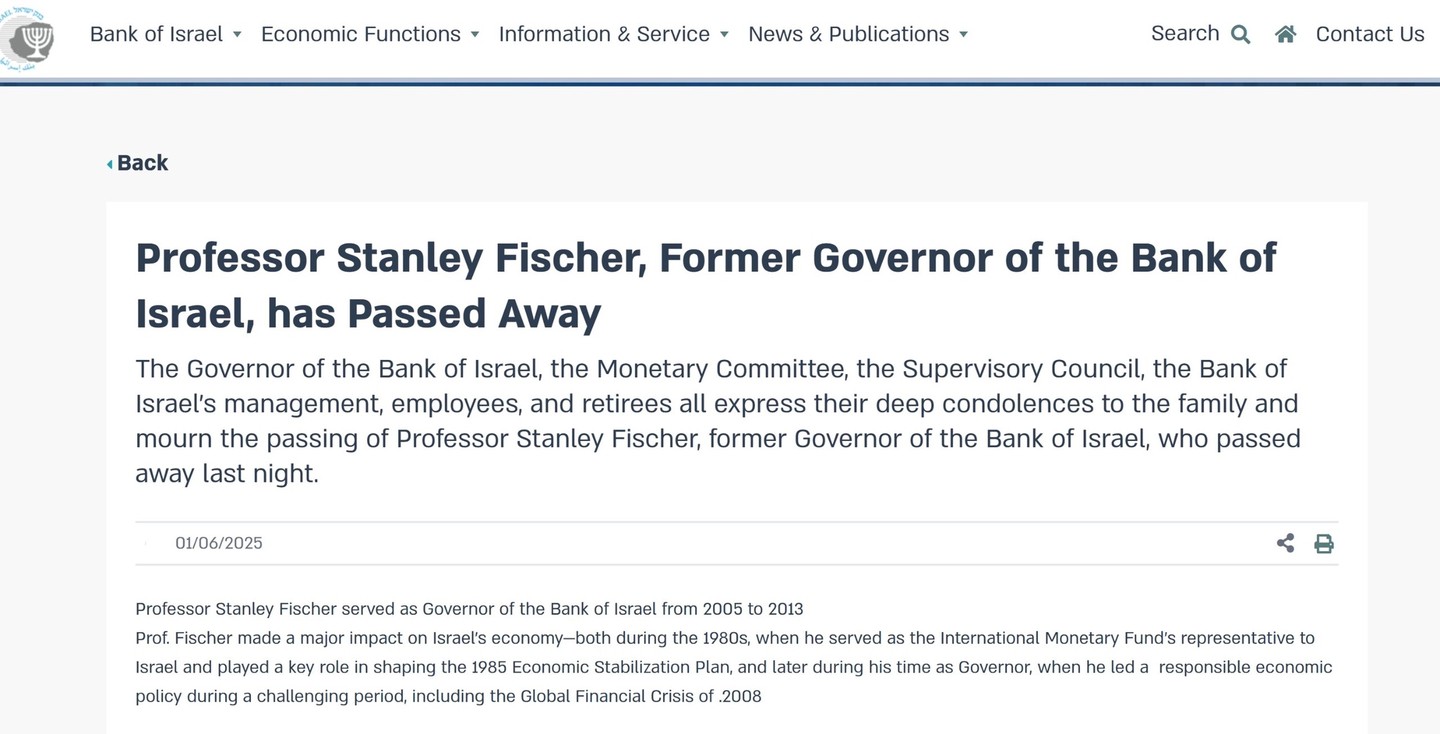Click the Search text link
Screen dimensions: 1440x734
tap(1185, 33)
